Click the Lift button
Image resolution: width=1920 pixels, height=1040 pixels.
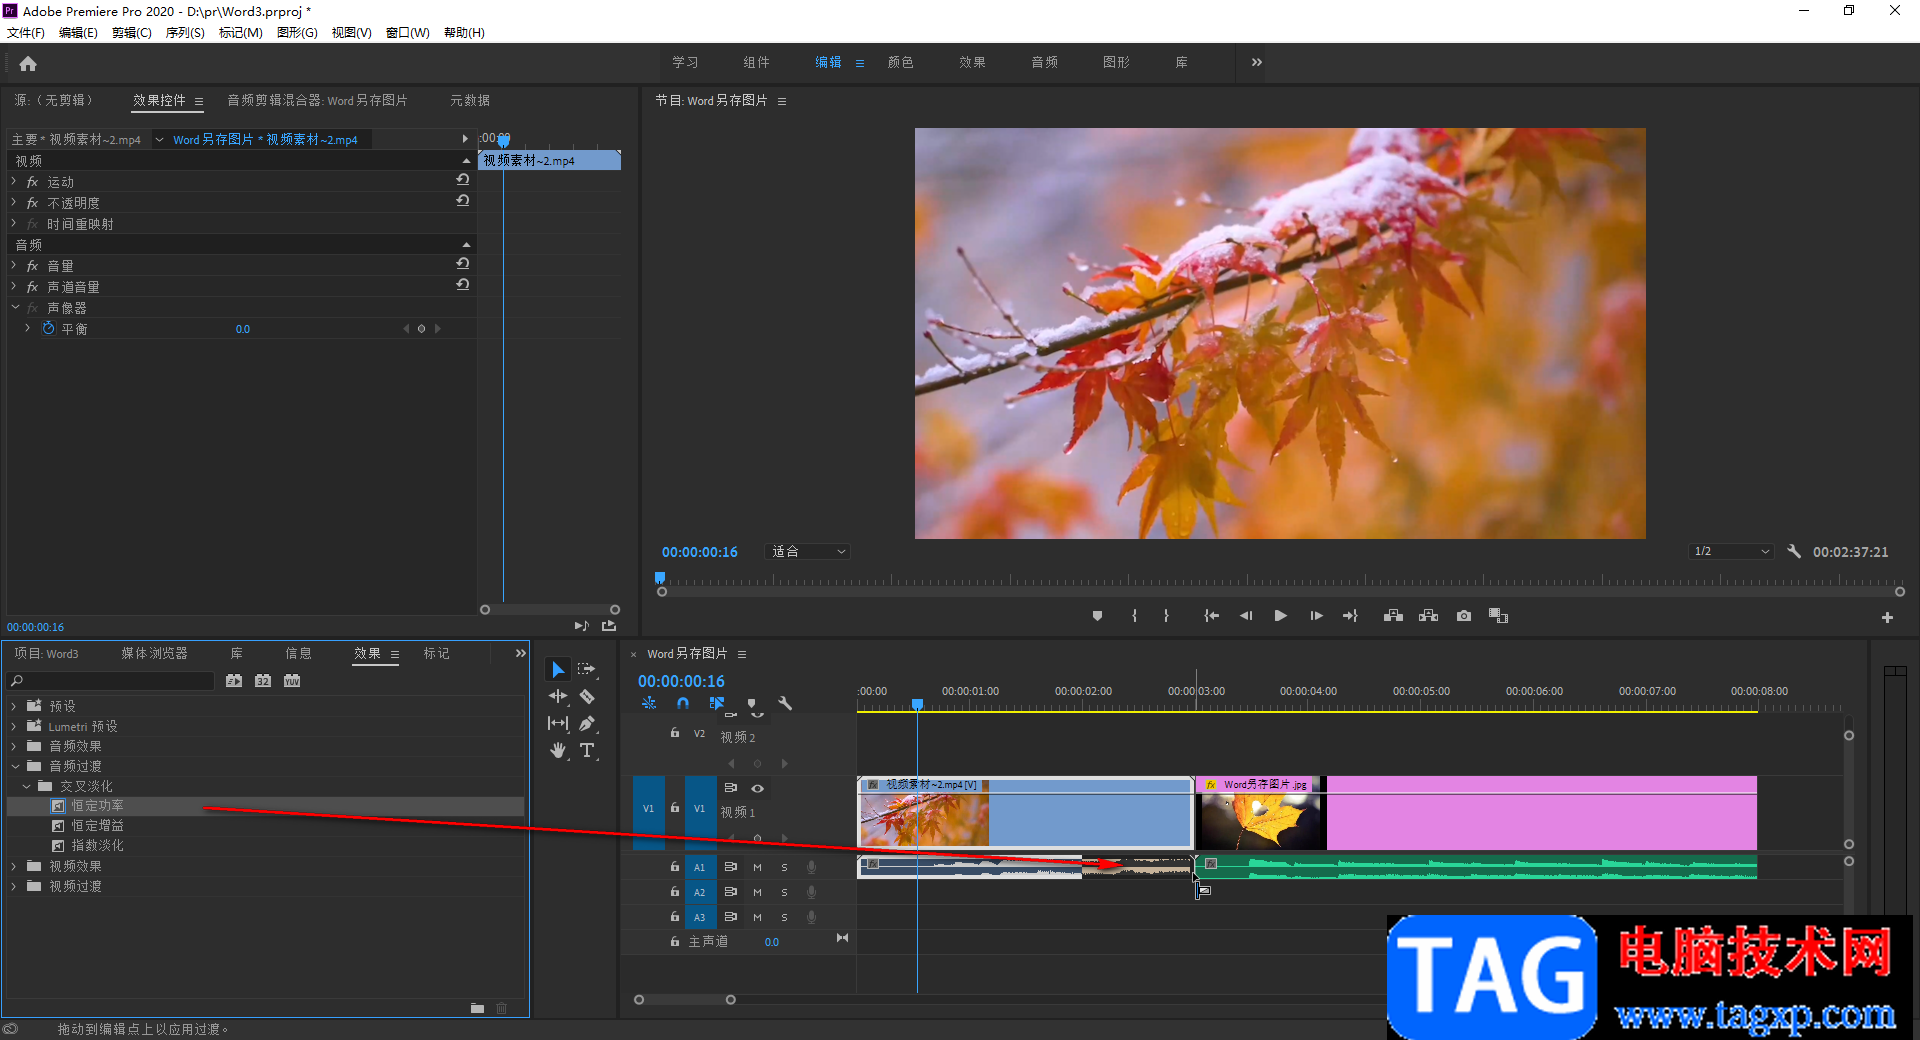pos(1393,616)
